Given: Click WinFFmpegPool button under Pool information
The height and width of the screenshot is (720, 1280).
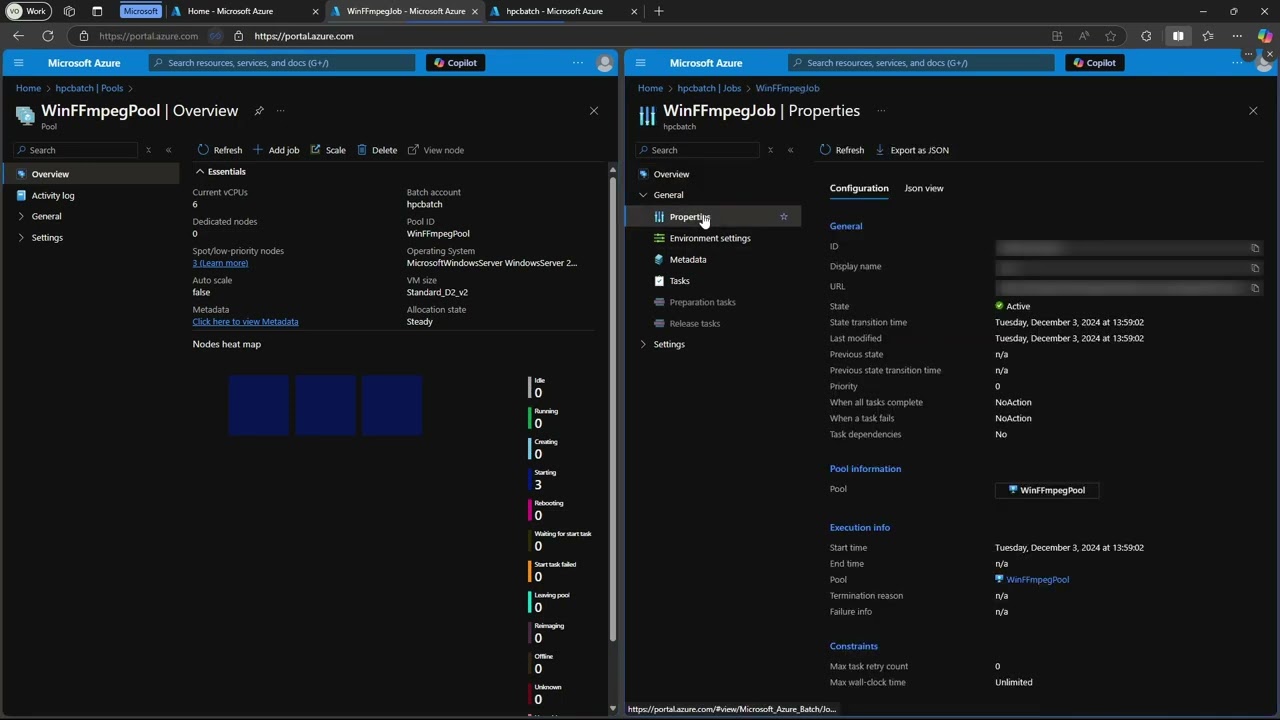Looking at the screenshot, I should [1047, 490].
